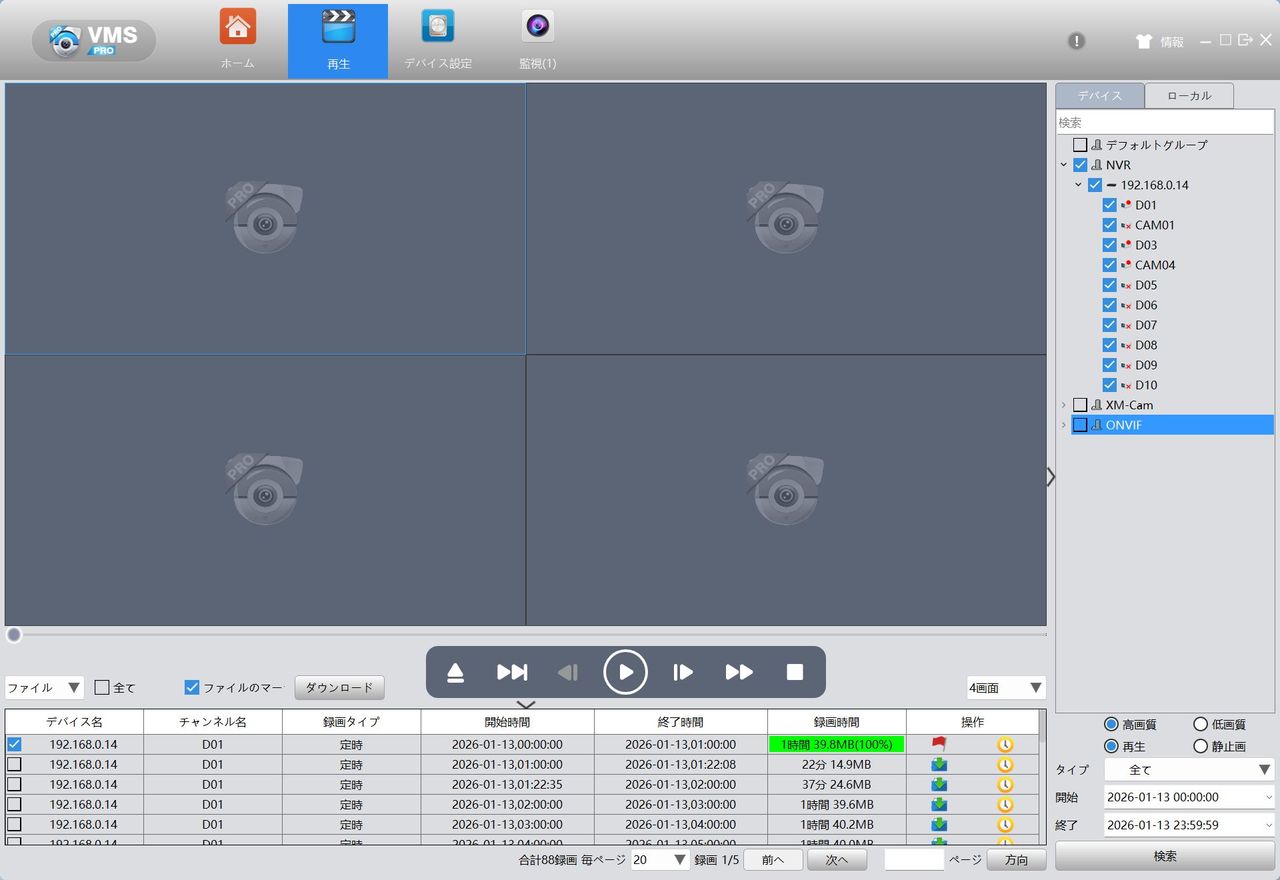Click the step-forward frame icon
1280x880 pixels.
tap(683, 672)
